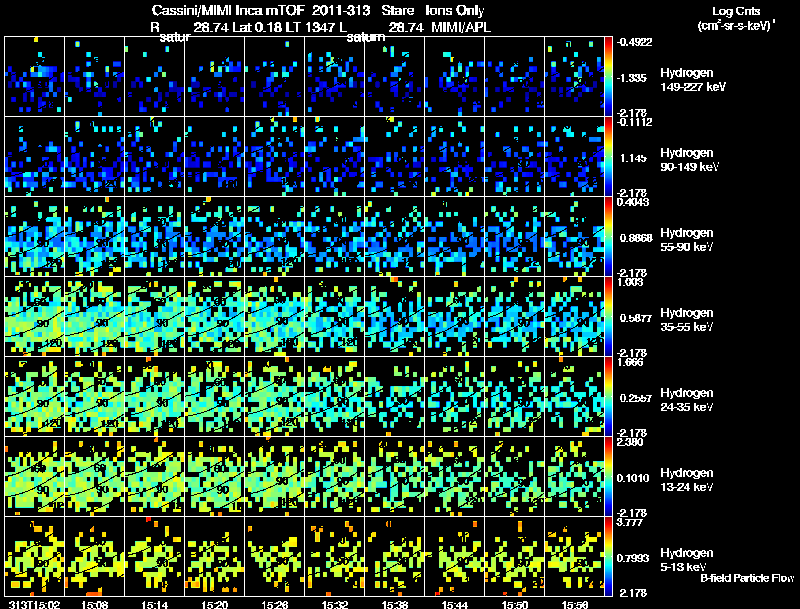Pick the Hydrogen 13-24 keV panel at 15:20
This screenshot has height=609, width=800.
[214, 477]
